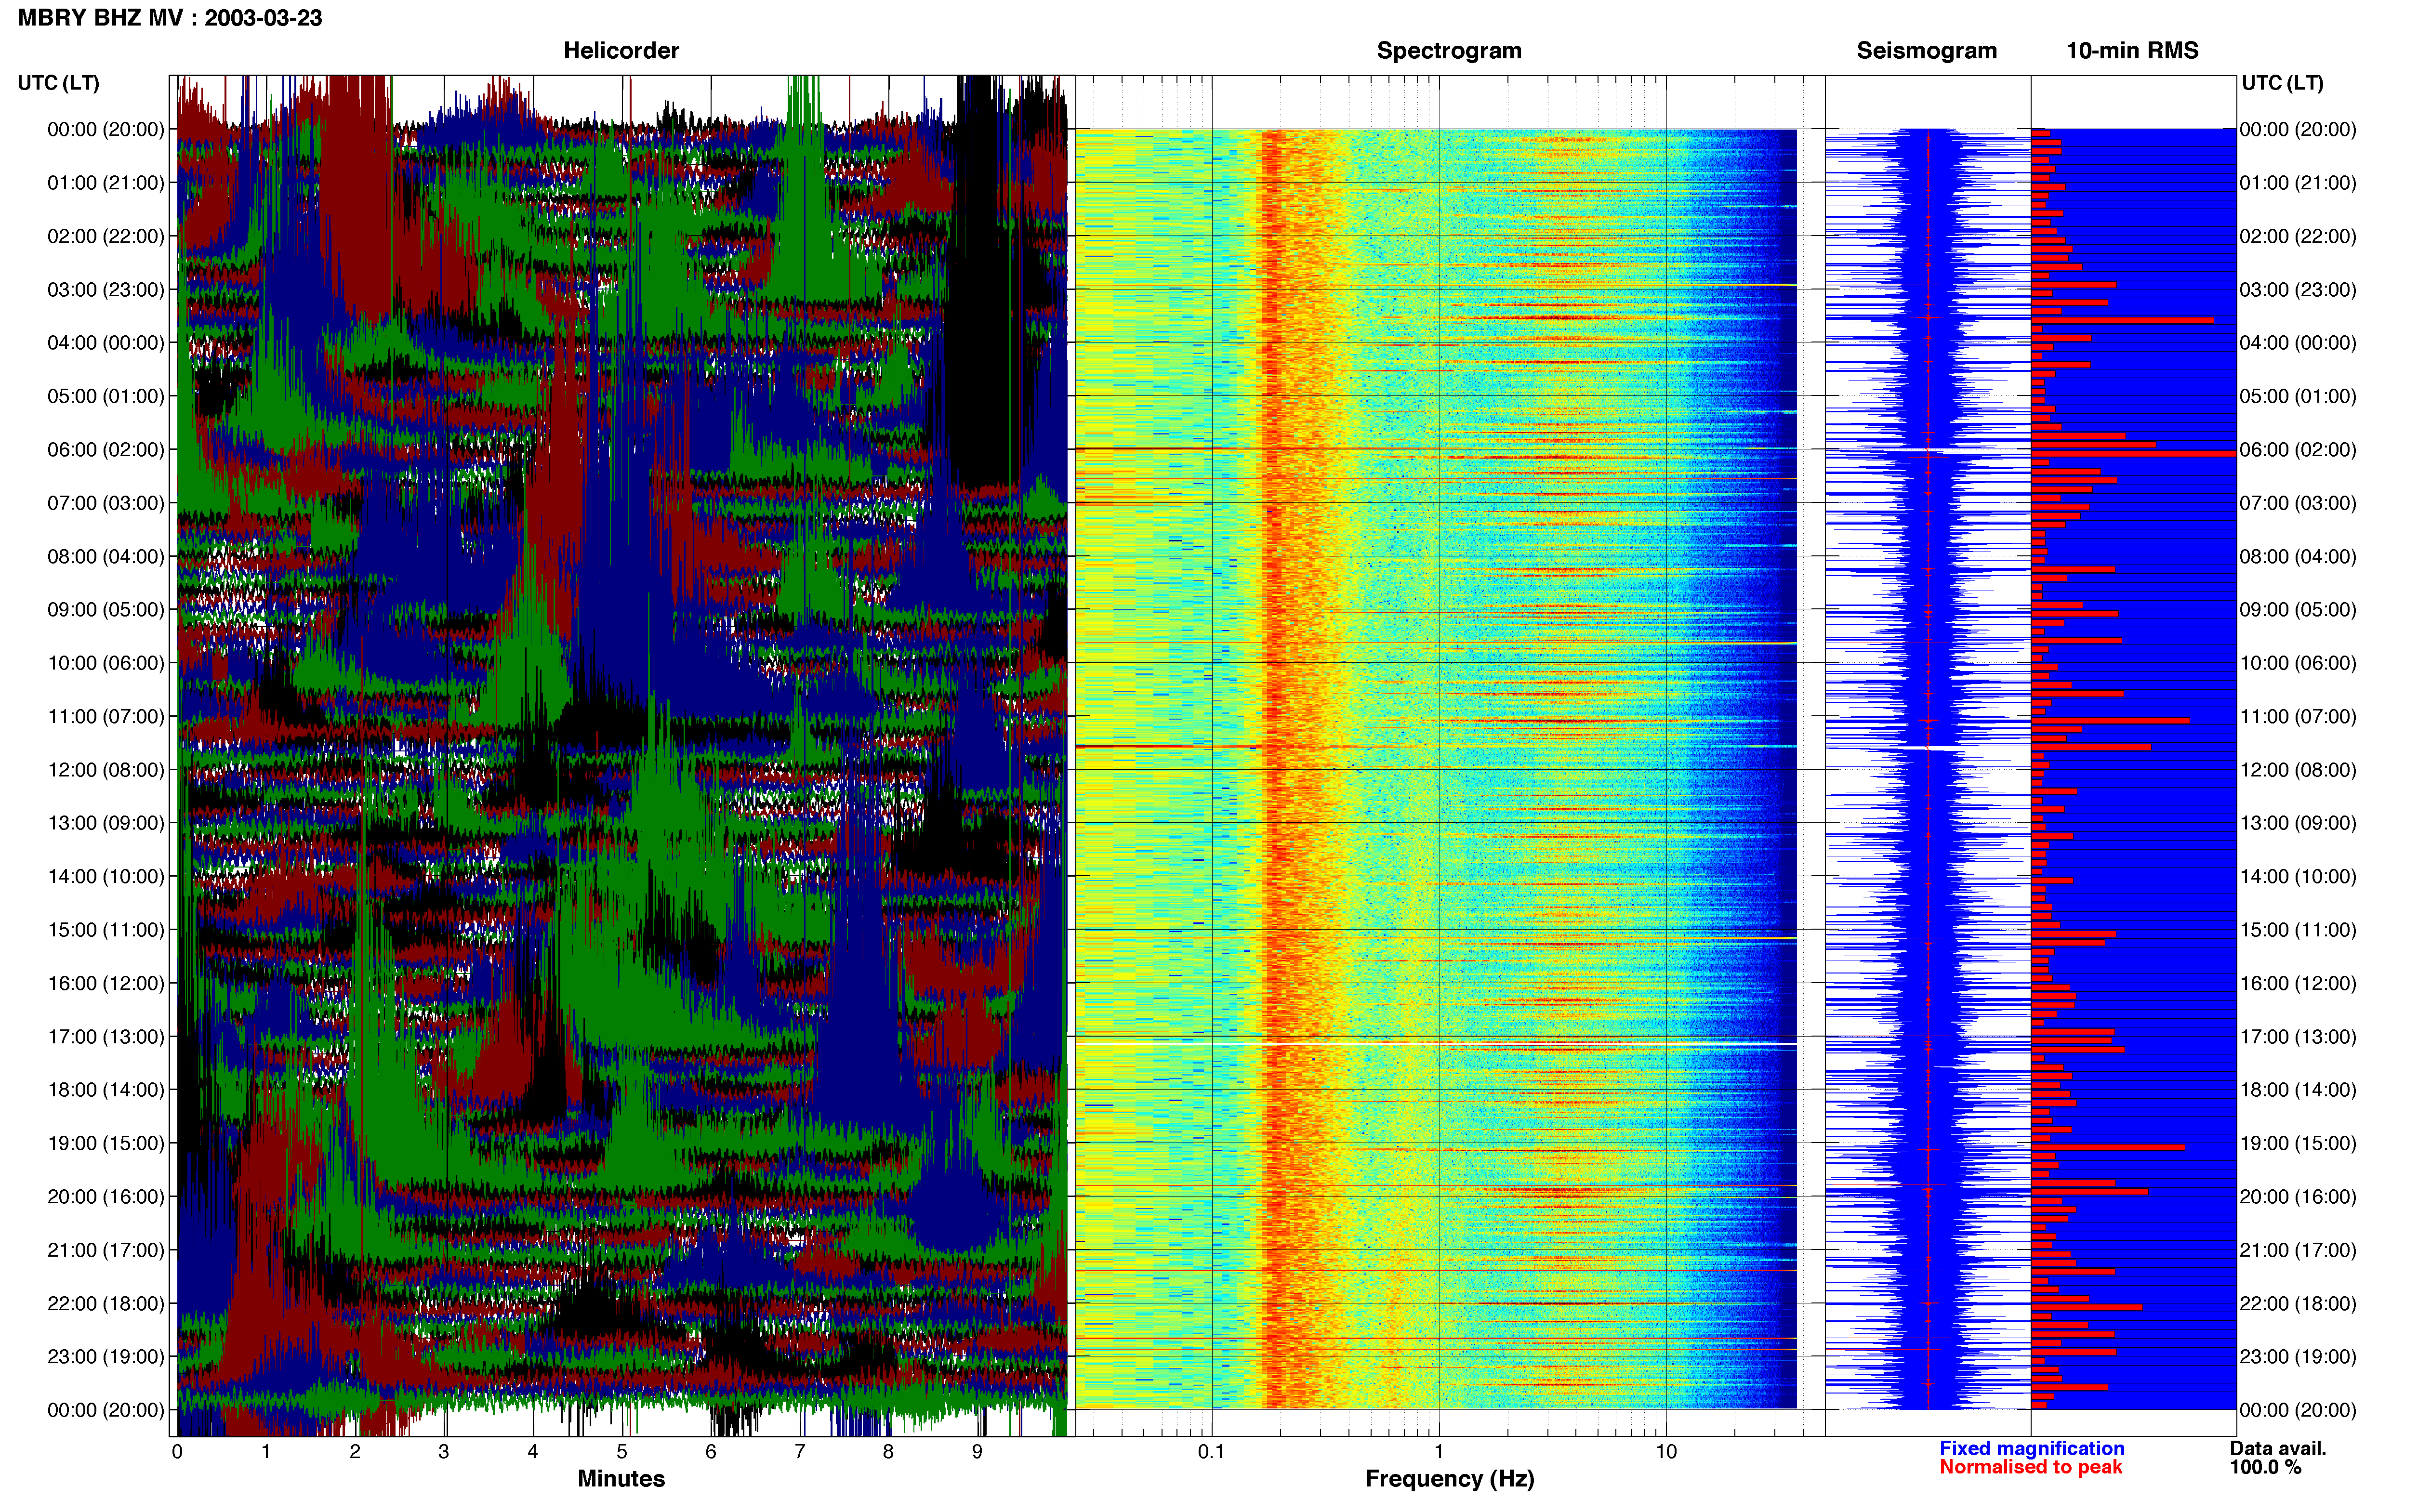Click the left '22:00 (18:00)' time label
Screen dimensions: 2418x1512
[x=106, y=1304]
